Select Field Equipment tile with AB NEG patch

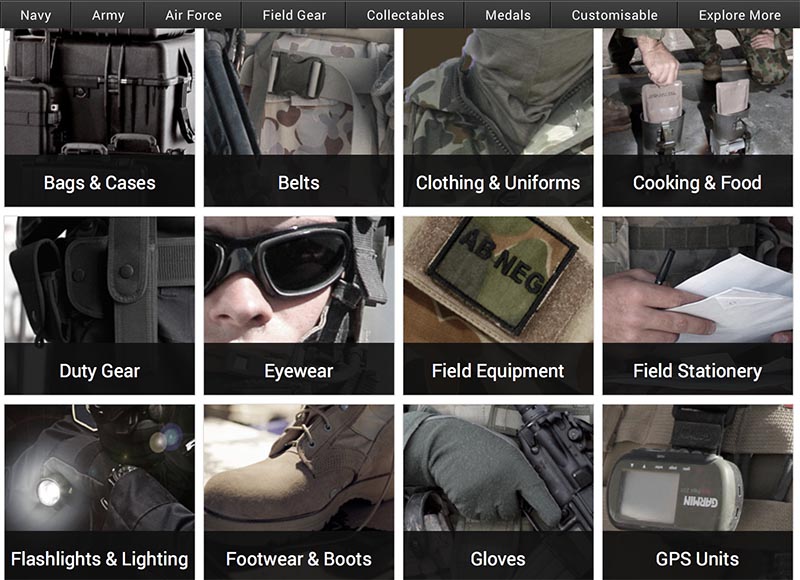coord(498,306)
